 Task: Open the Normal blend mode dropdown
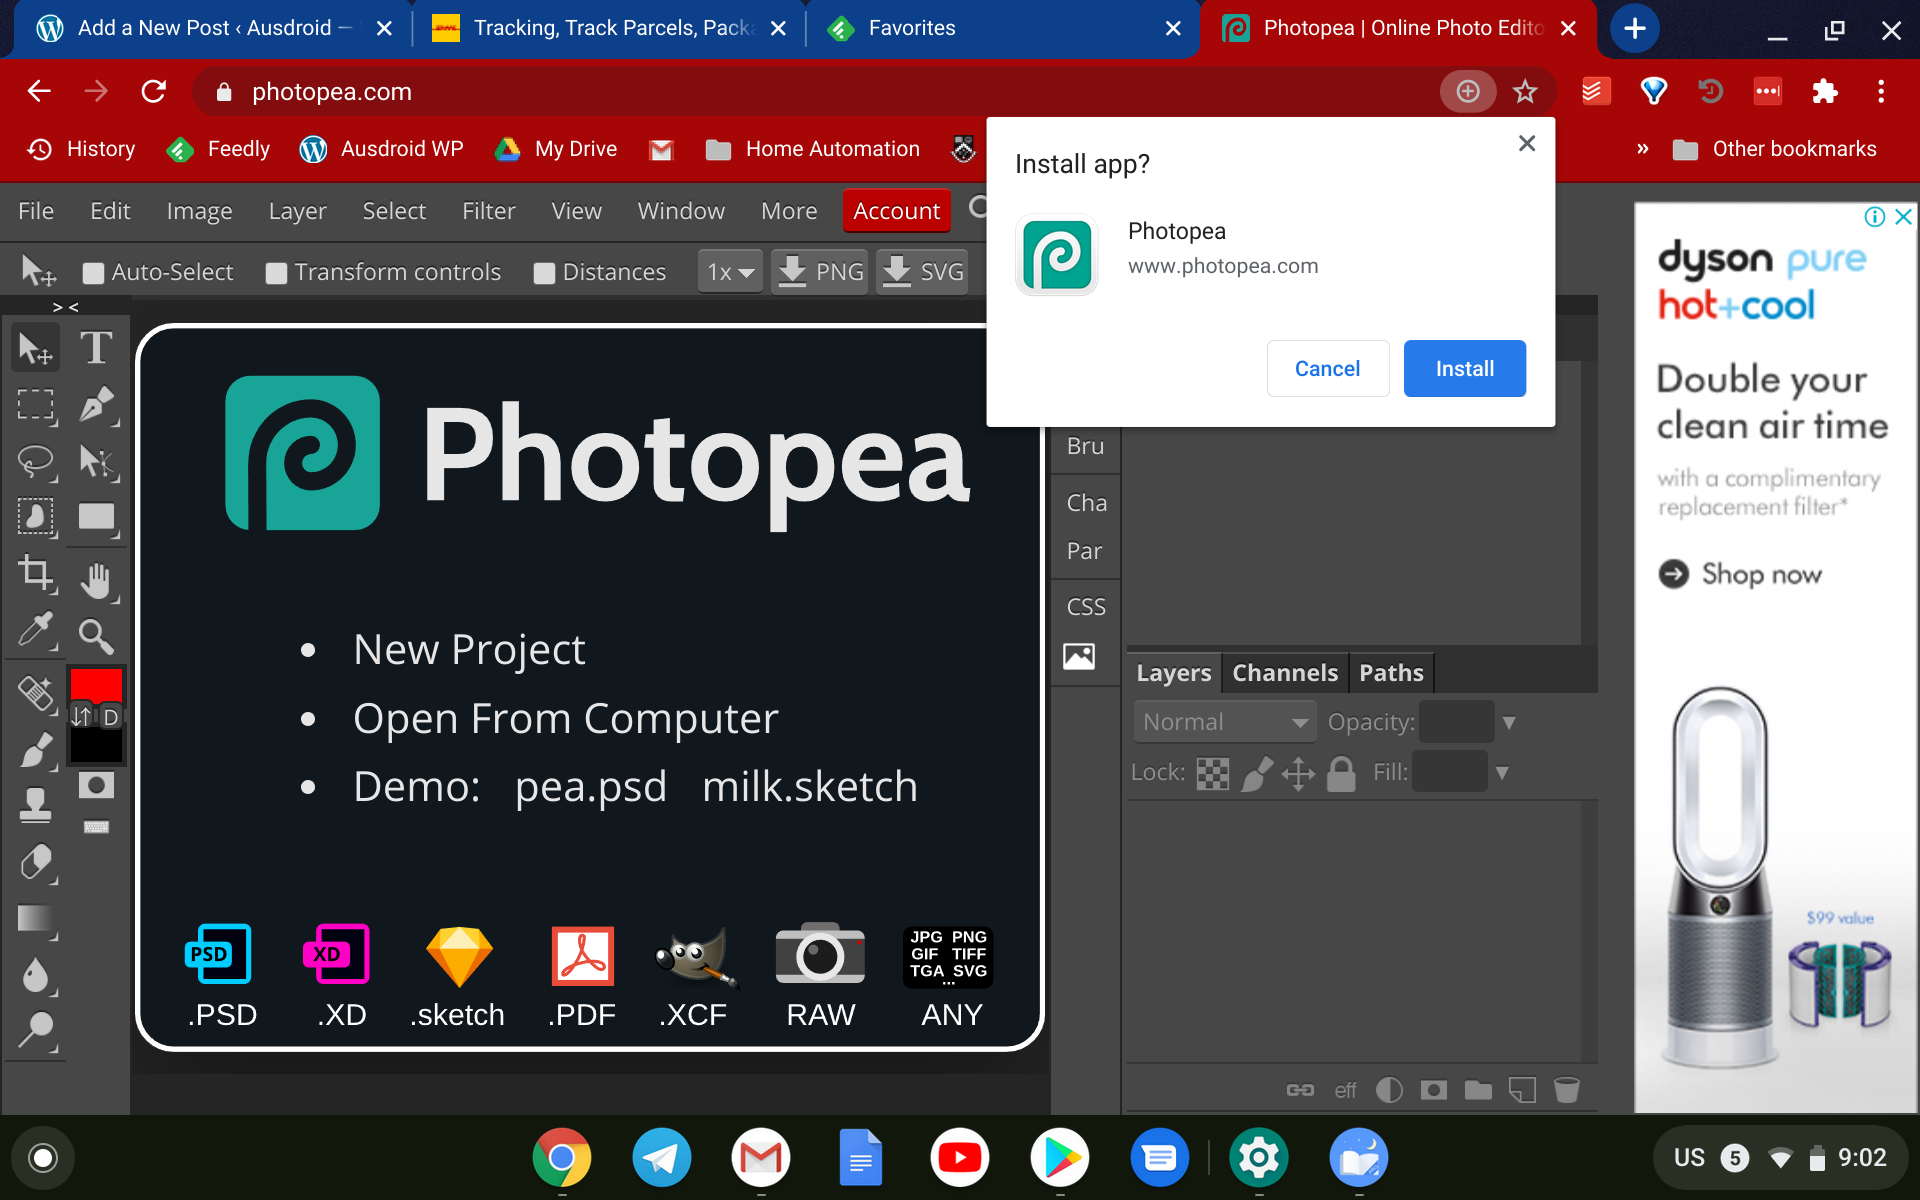pyautogui.click(x=1224, y=722)
